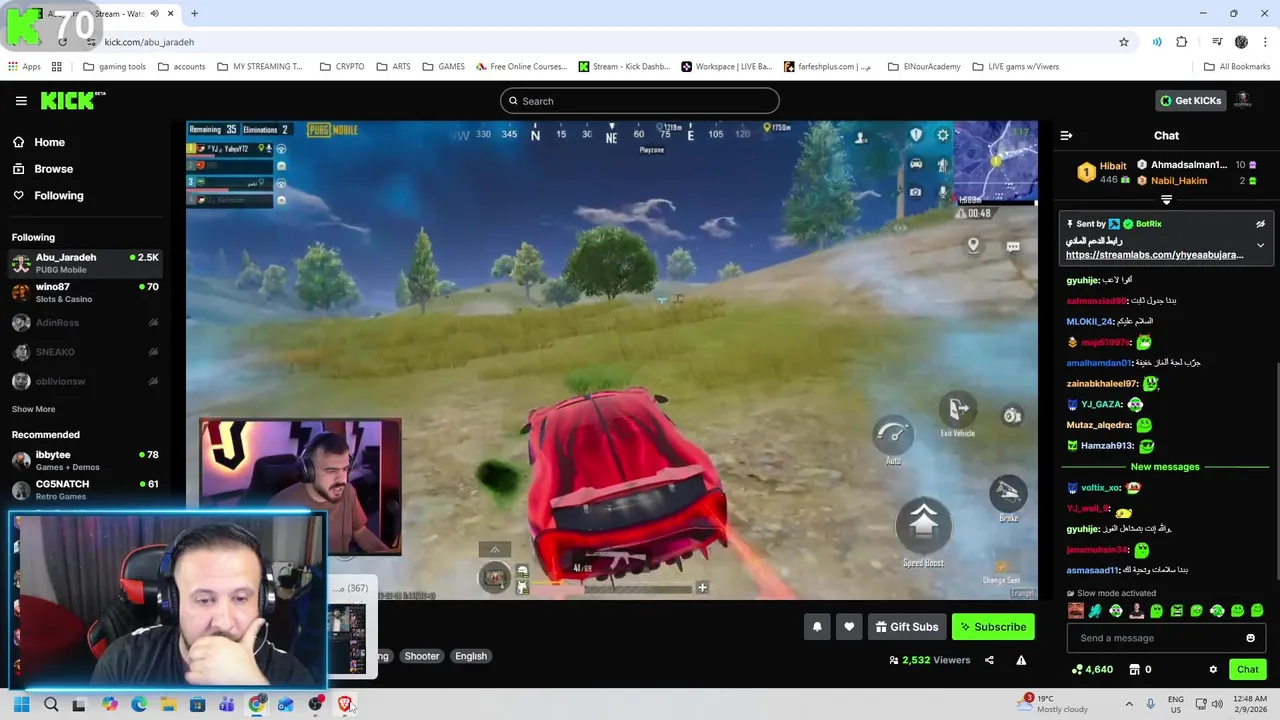The image size is (1280, 720).
Task: Open the 4,640 channel points balance
Action: click(1092, 669)
